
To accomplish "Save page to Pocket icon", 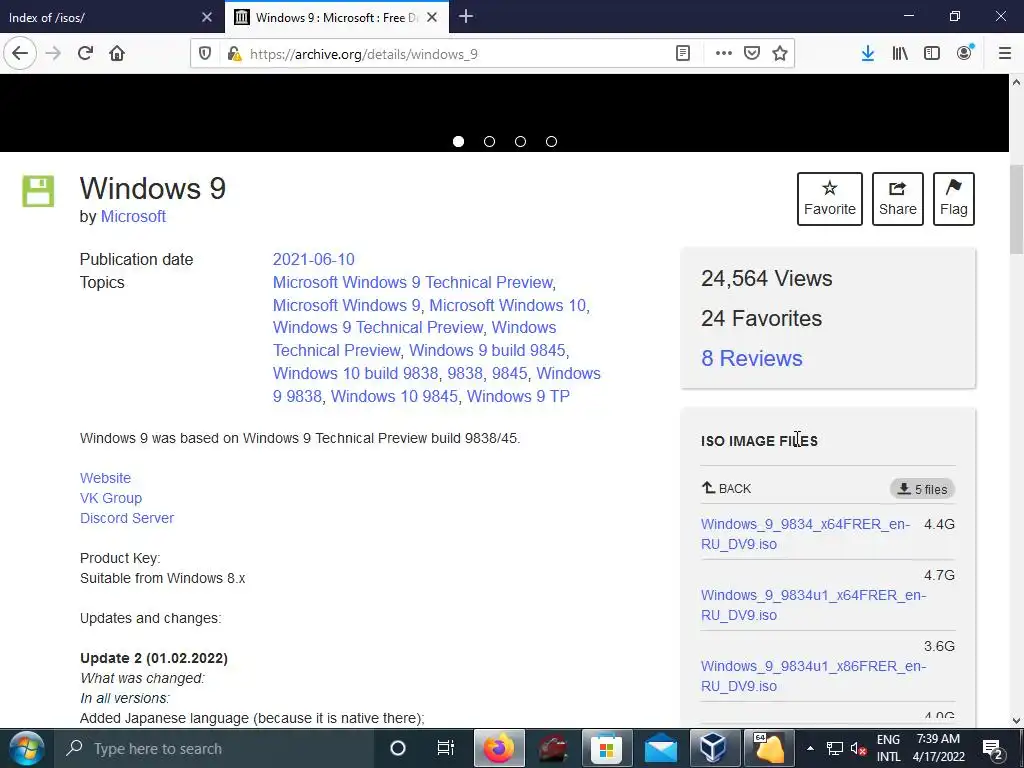I will [x=752, y=54].
